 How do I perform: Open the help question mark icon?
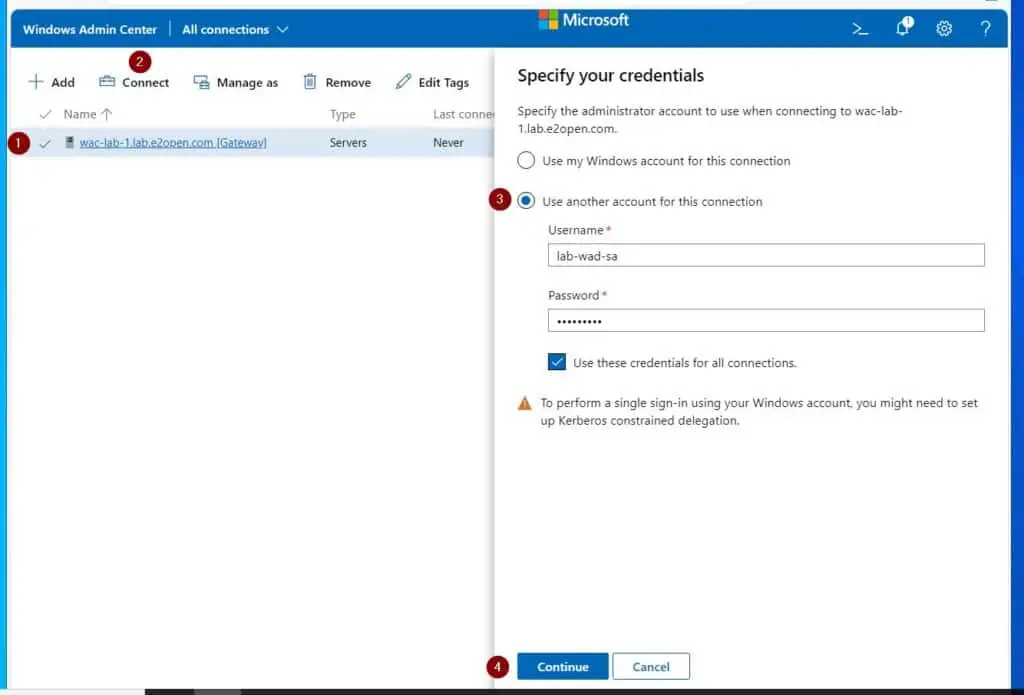985,29
